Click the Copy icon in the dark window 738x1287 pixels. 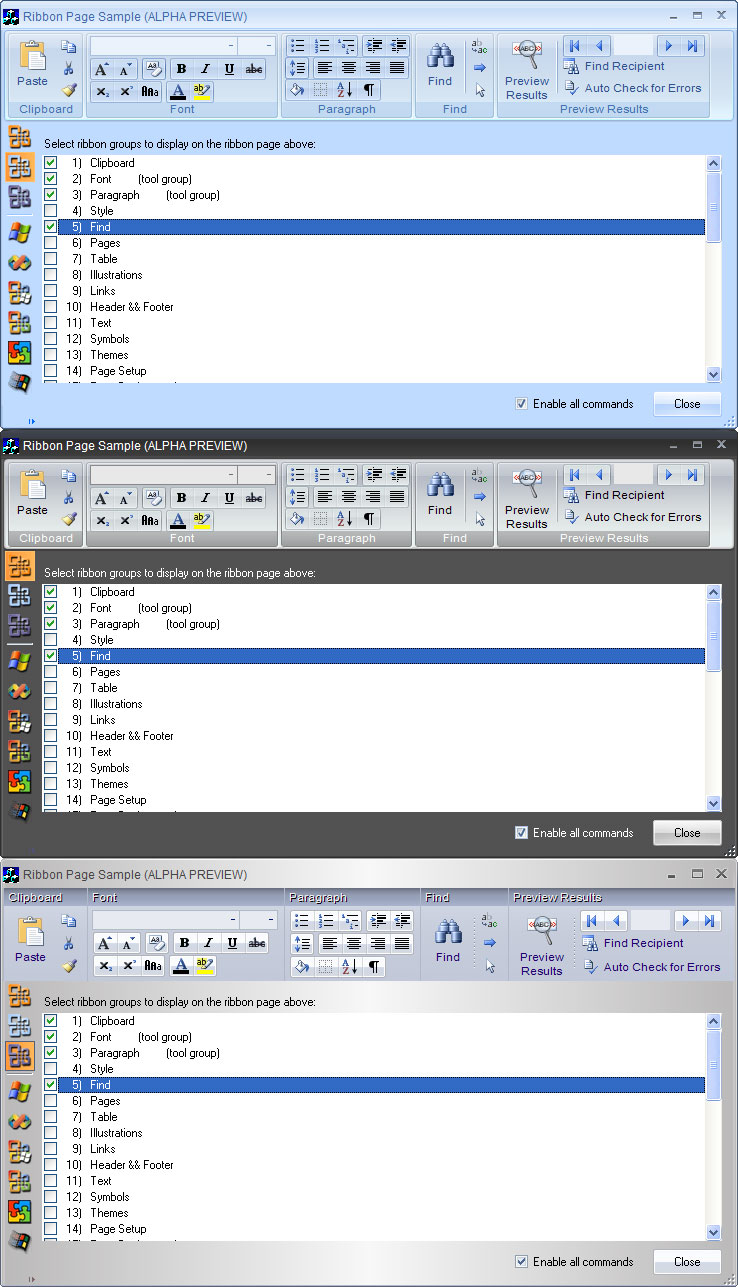click(x=68, y=475)
